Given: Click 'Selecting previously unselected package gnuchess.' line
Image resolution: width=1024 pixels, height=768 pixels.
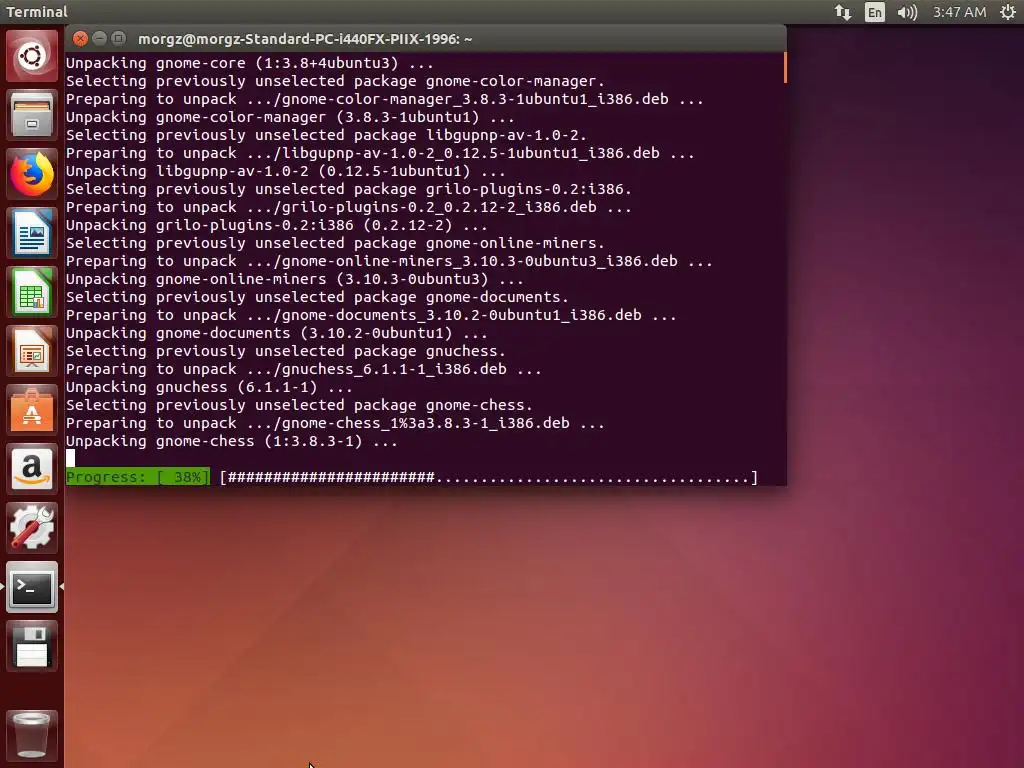Looking at the screenshot, I should point(286,351).
